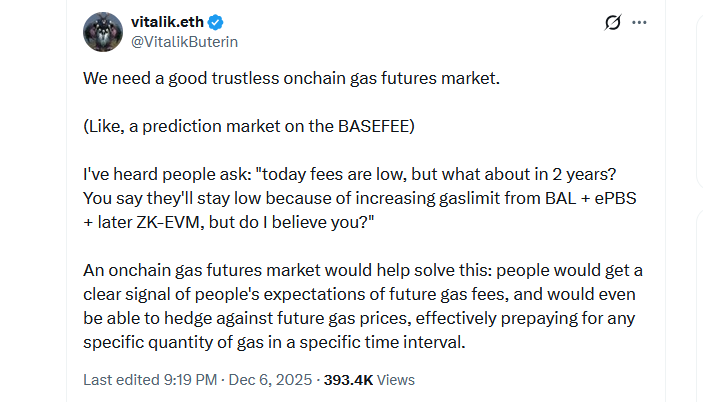Open the @VitalikButerin handle link
This screenshot has width=703, height=402.
(x=185, y=42)
